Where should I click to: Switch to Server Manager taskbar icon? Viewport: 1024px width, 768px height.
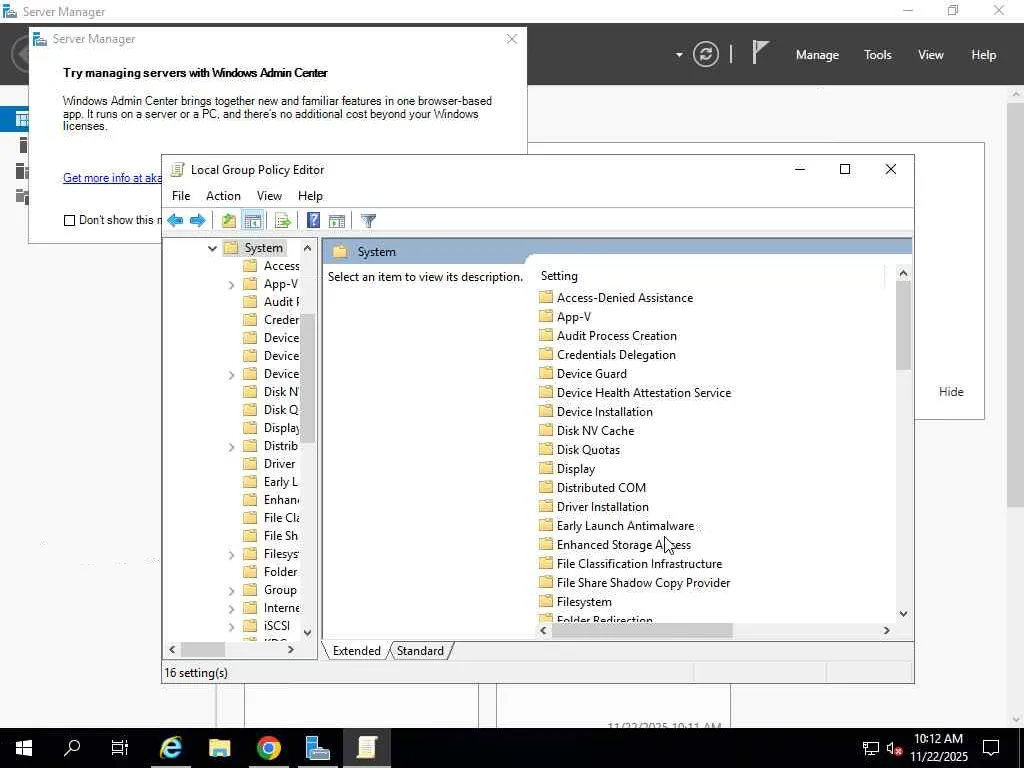coord(317,748)
